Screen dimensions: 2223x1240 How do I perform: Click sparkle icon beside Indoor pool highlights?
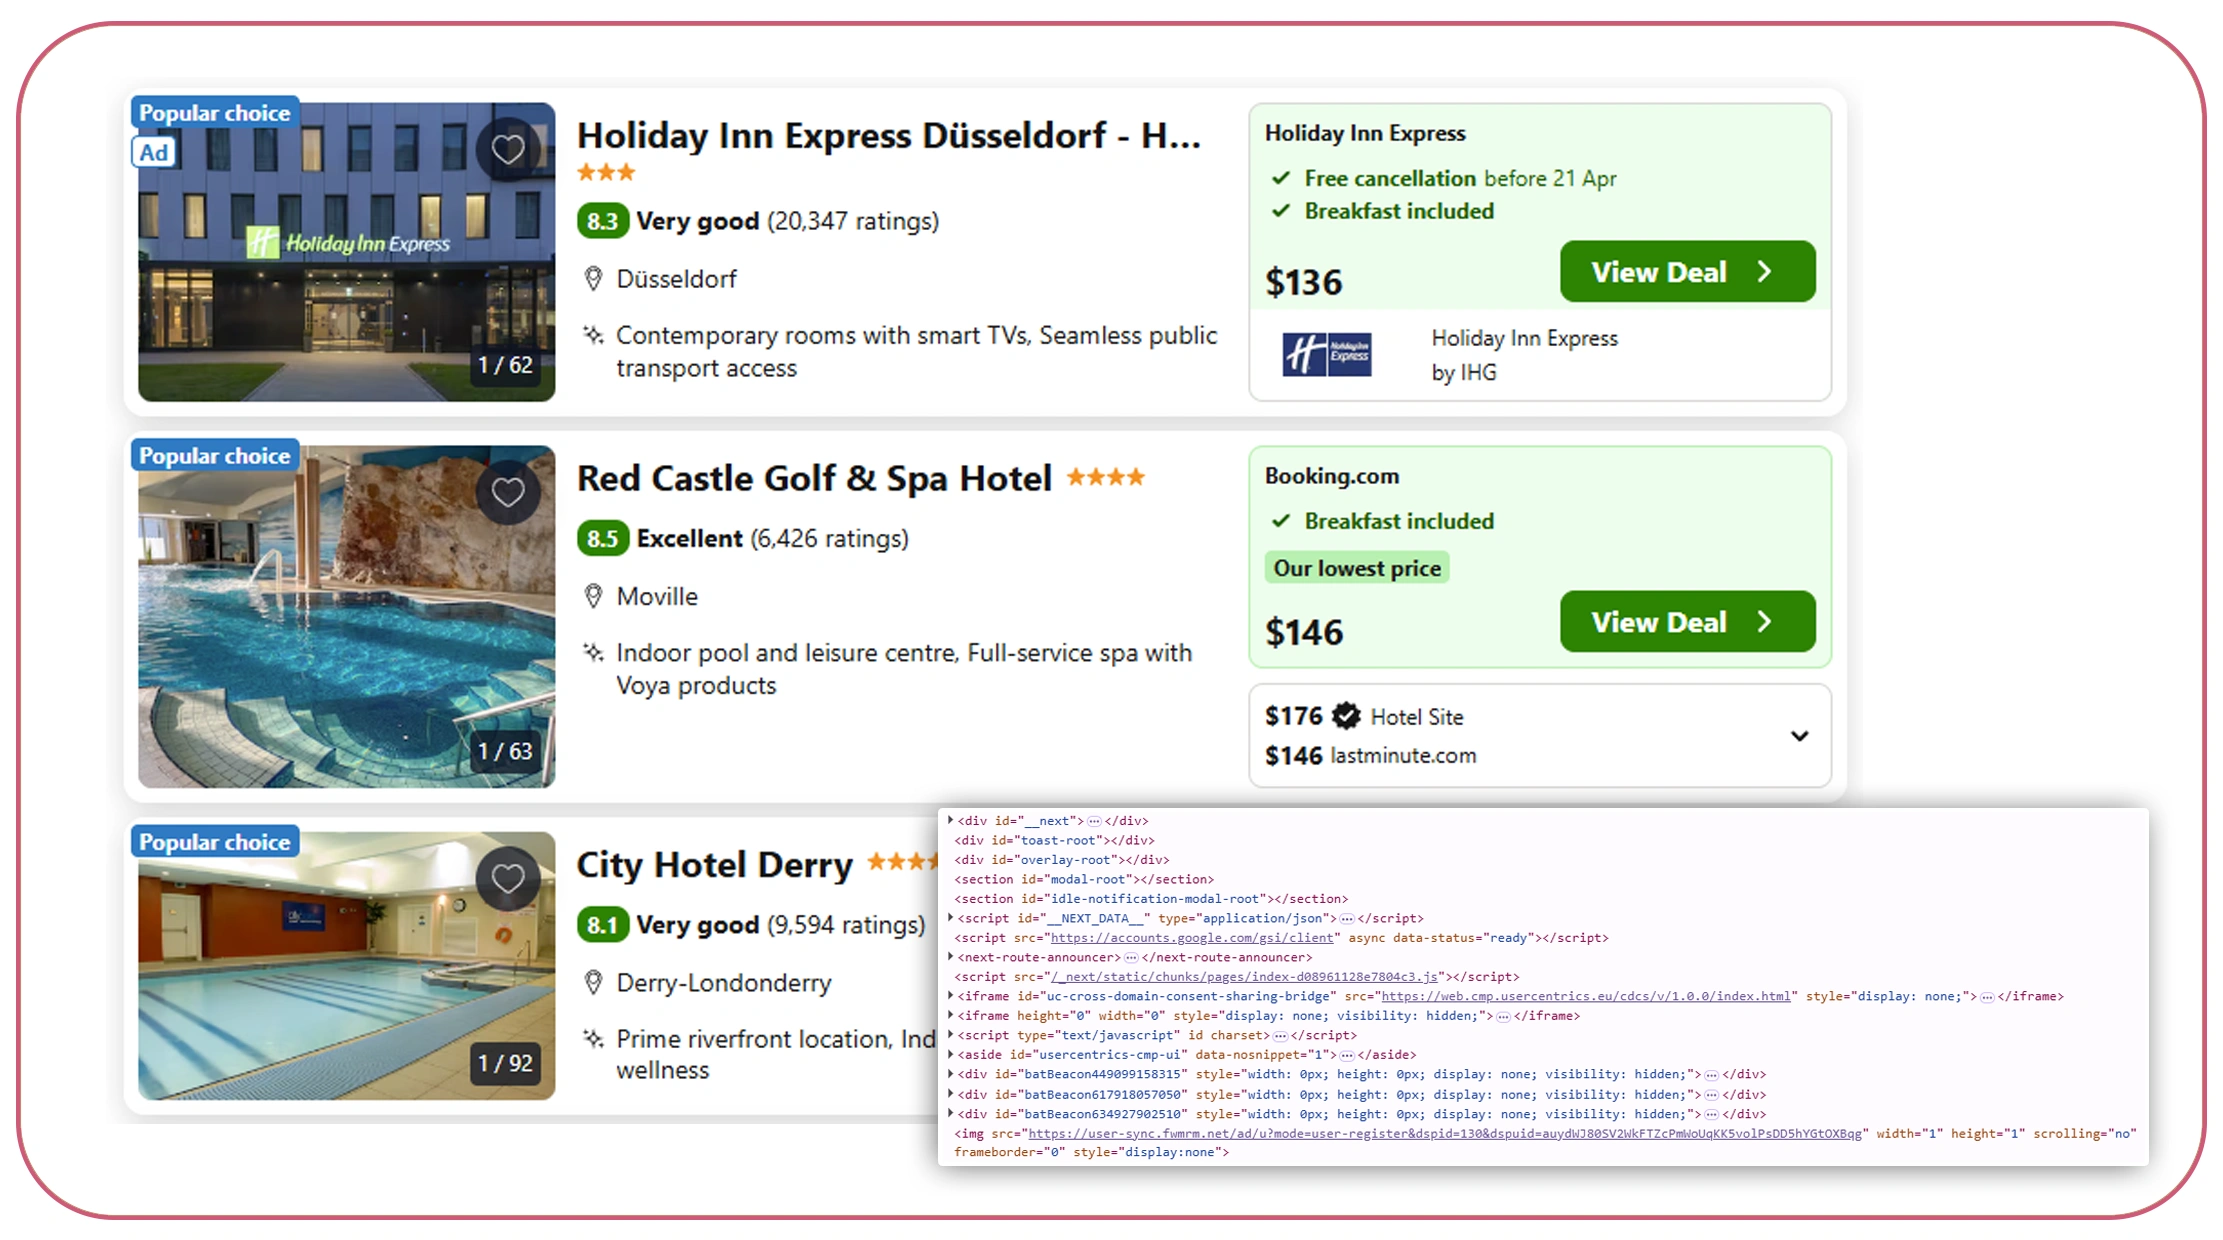coord(593,653)
